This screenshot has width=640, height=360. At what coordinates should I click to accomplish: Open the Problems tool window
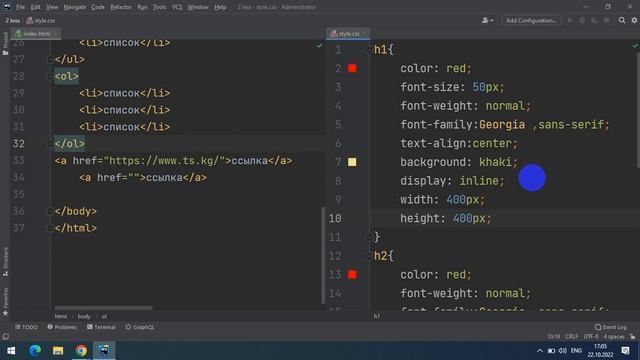tap(62, 327)
